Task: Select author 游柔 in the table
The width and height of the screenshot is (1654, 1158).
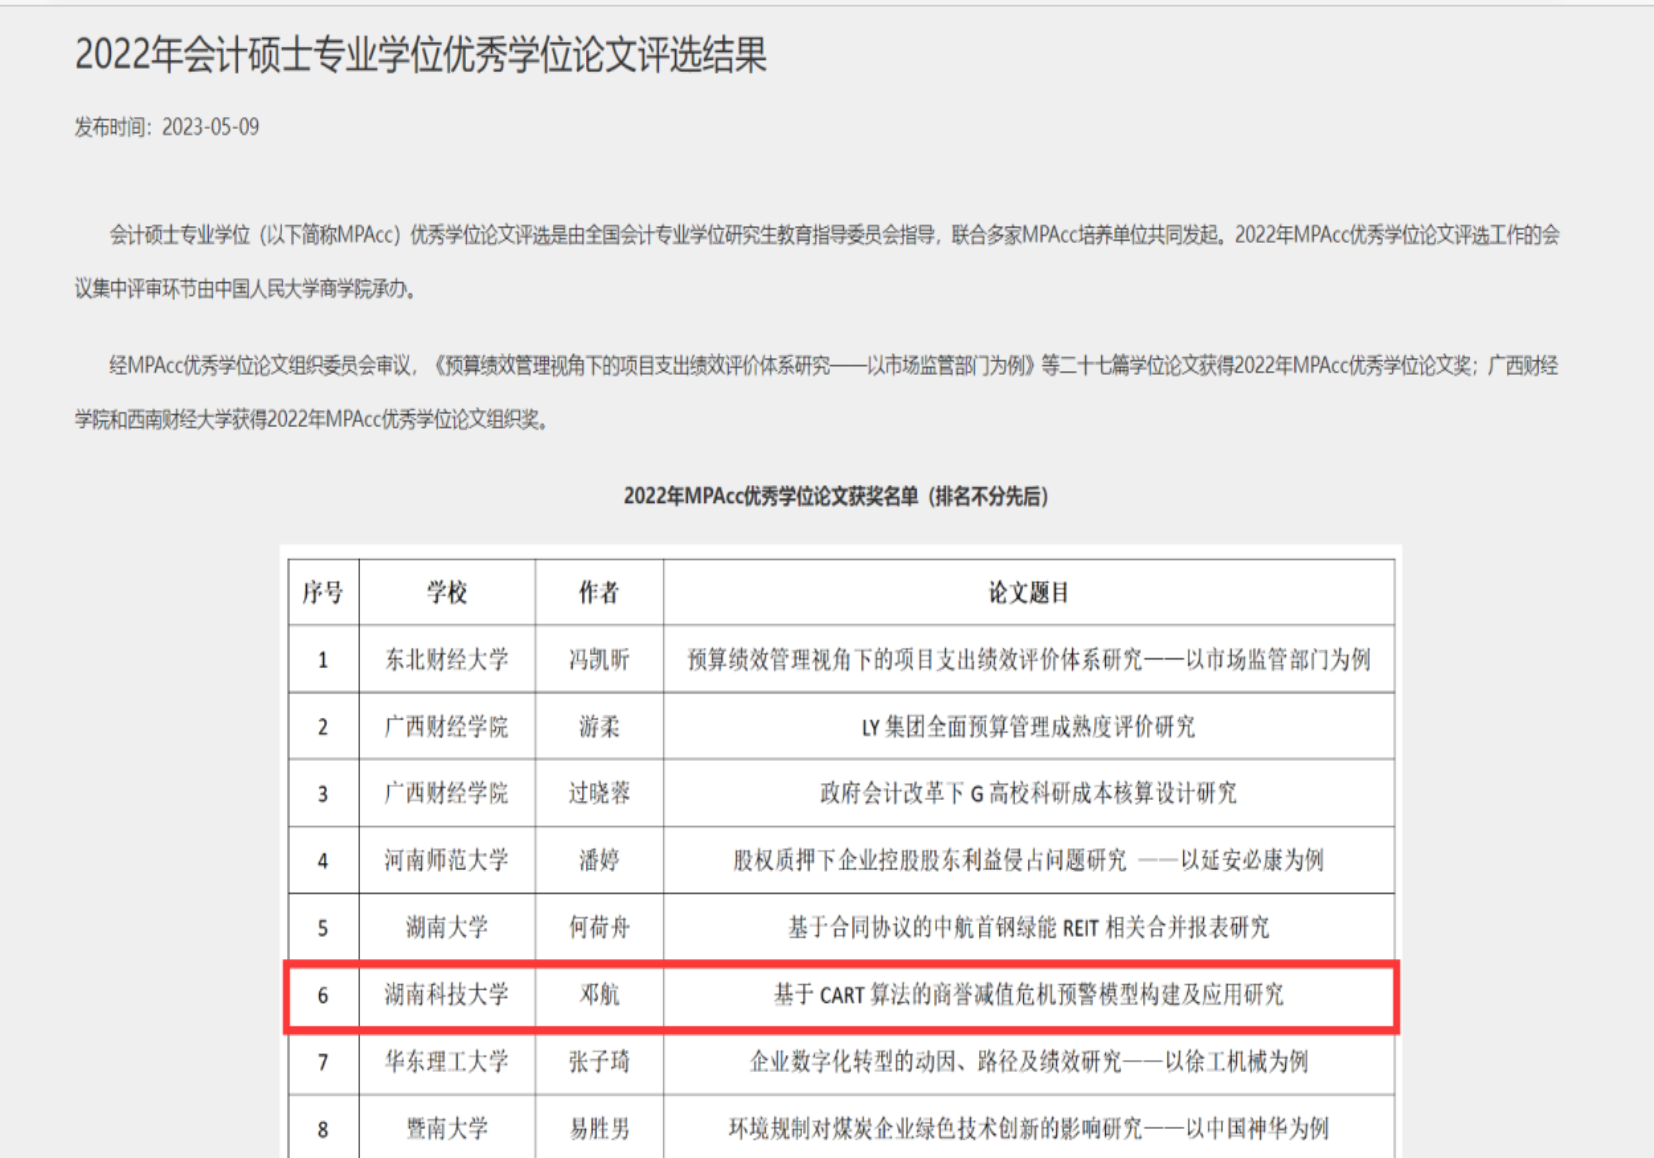Action: tap(599, 727)
